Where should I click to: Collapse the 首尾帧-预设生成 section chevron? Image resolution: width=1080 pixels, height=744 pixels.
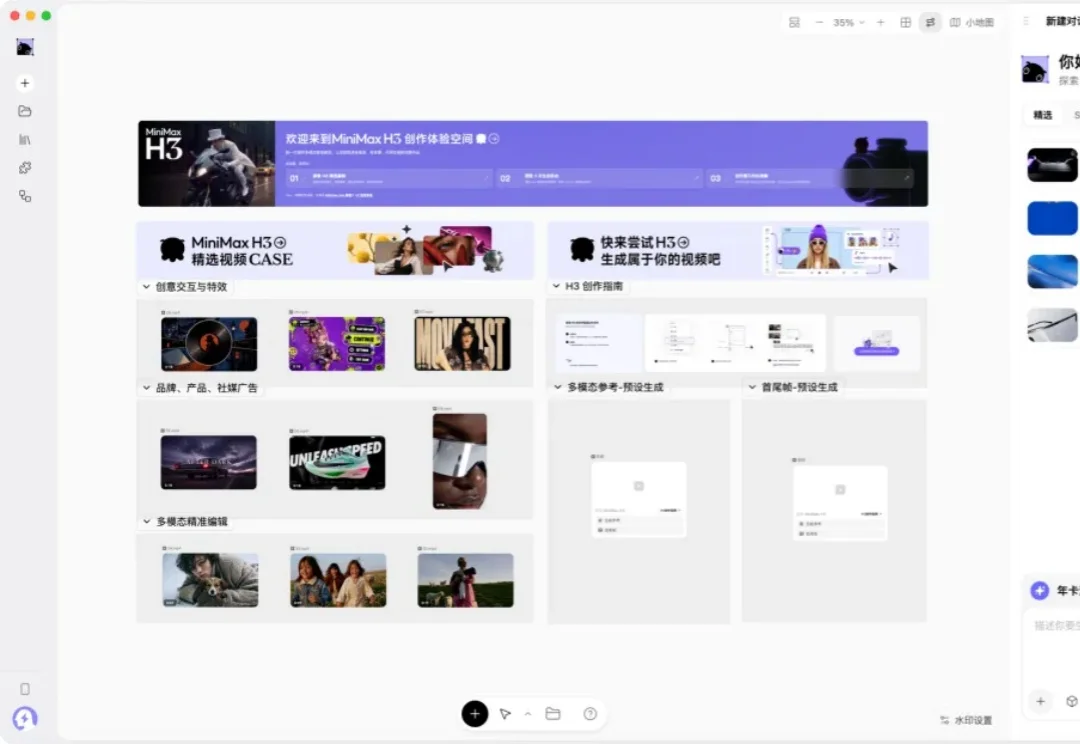coord(751,387)
